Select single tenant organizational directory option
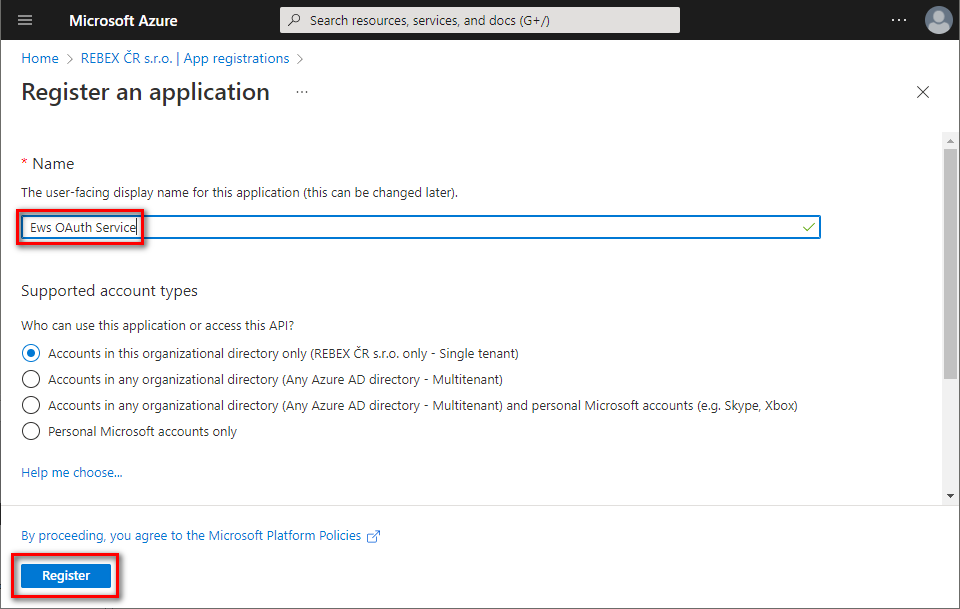 click(x=31, y=353)
